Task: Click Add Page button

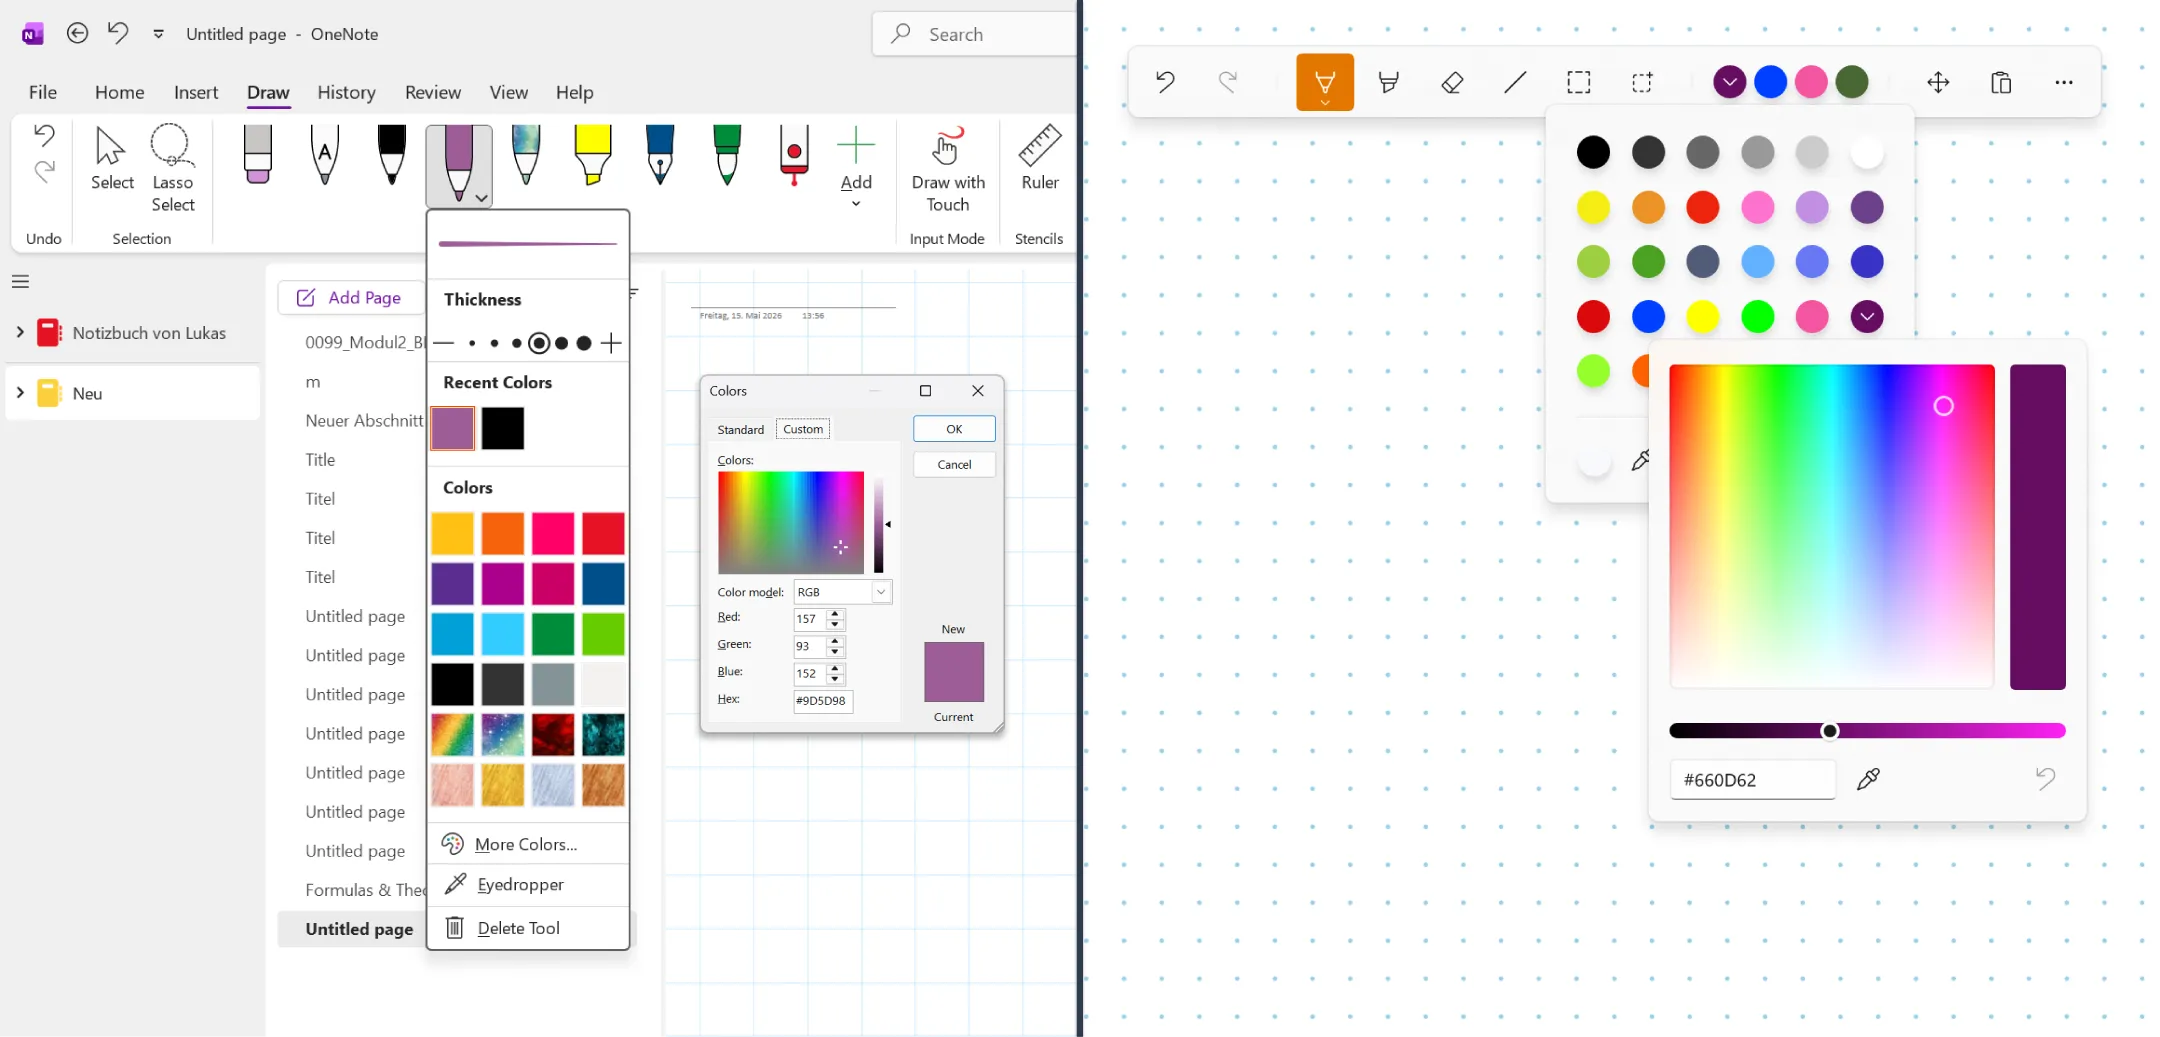Action: 350,297
